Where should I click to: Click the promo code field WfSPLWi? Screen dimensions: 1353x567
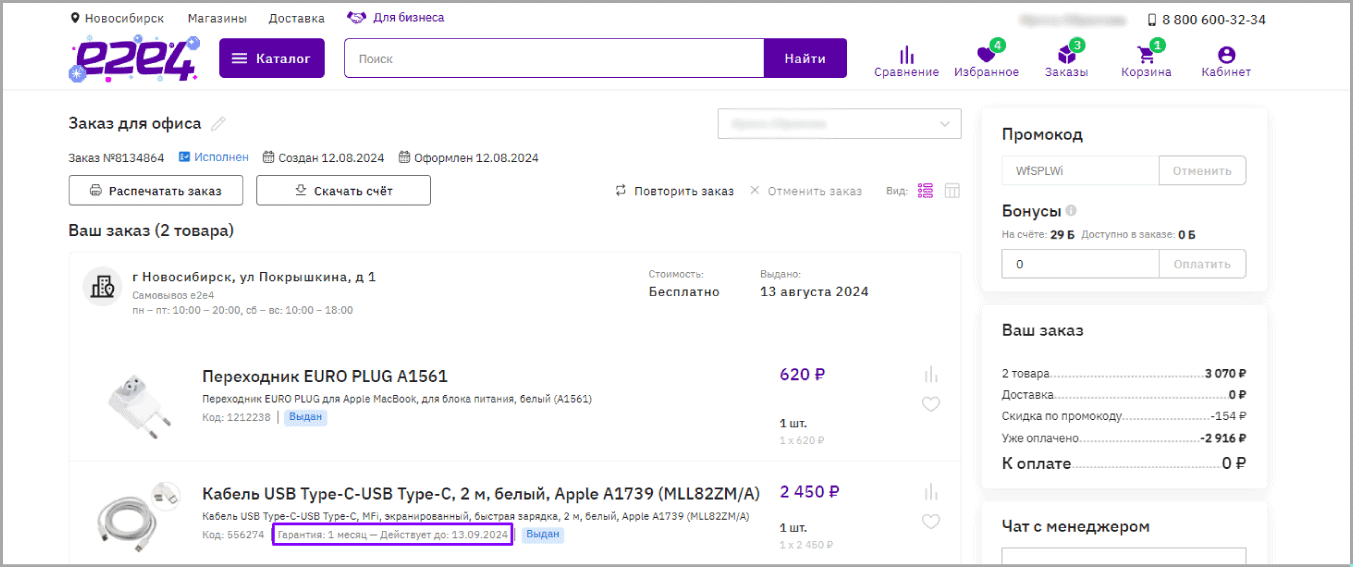(1080, 170)
